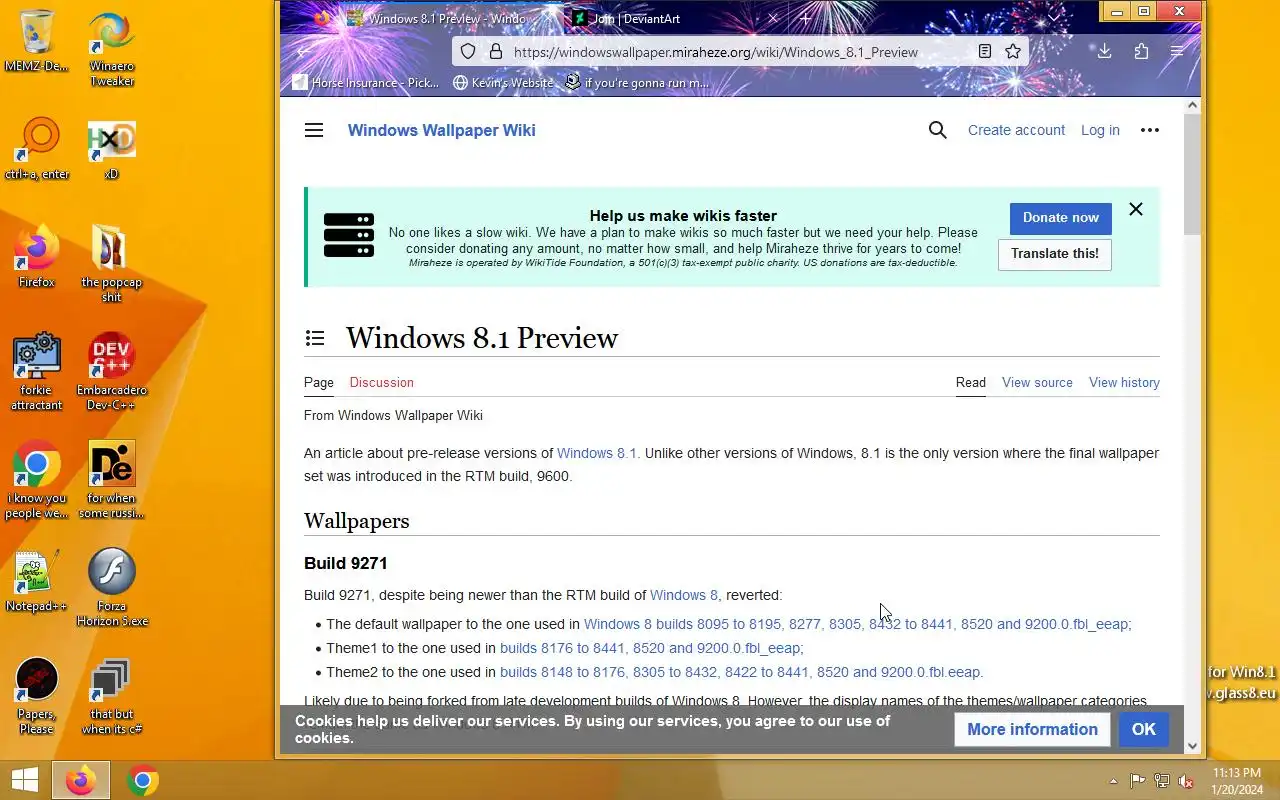Close the DeviantArt tab
1280x800 pixels.
pyautogui.click(x=772, y=18)
